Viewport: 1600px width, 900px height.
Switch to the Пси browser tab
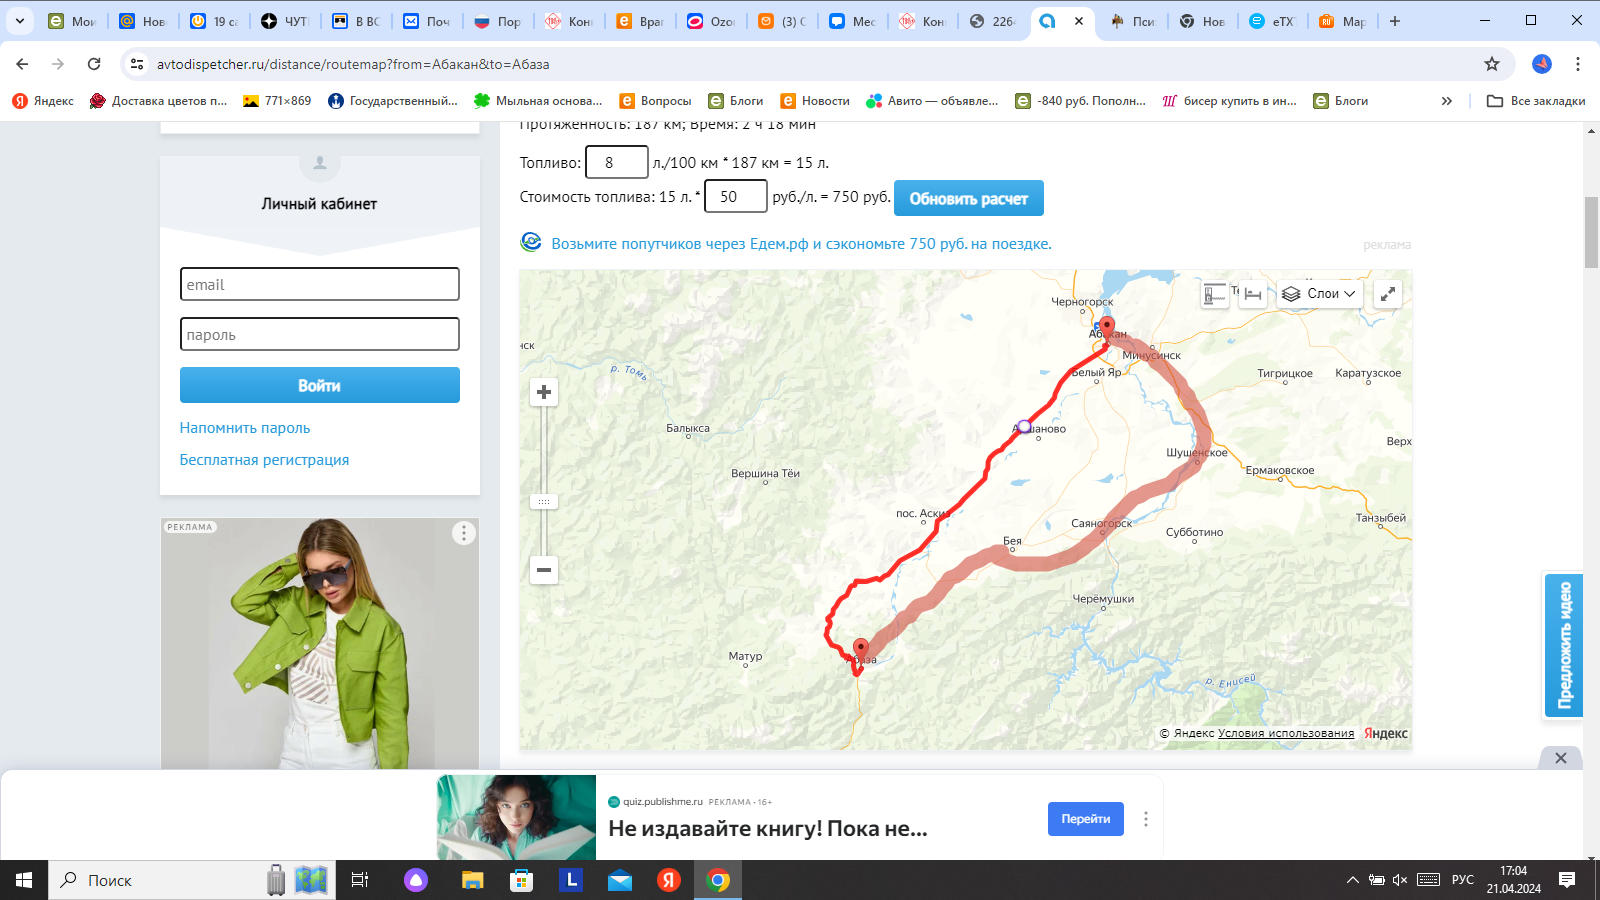click(x=1133, y=21)
